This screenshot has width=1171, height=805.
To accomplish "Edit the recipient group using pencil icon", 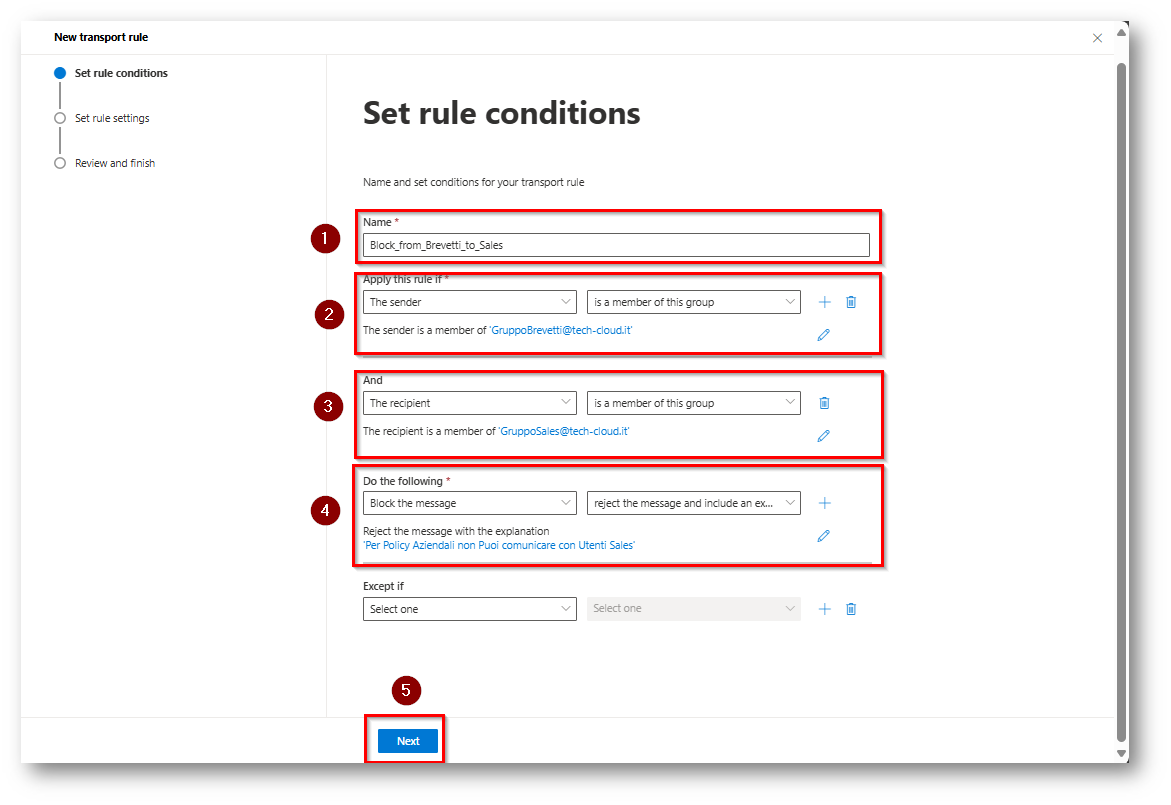I will point(824,436).
